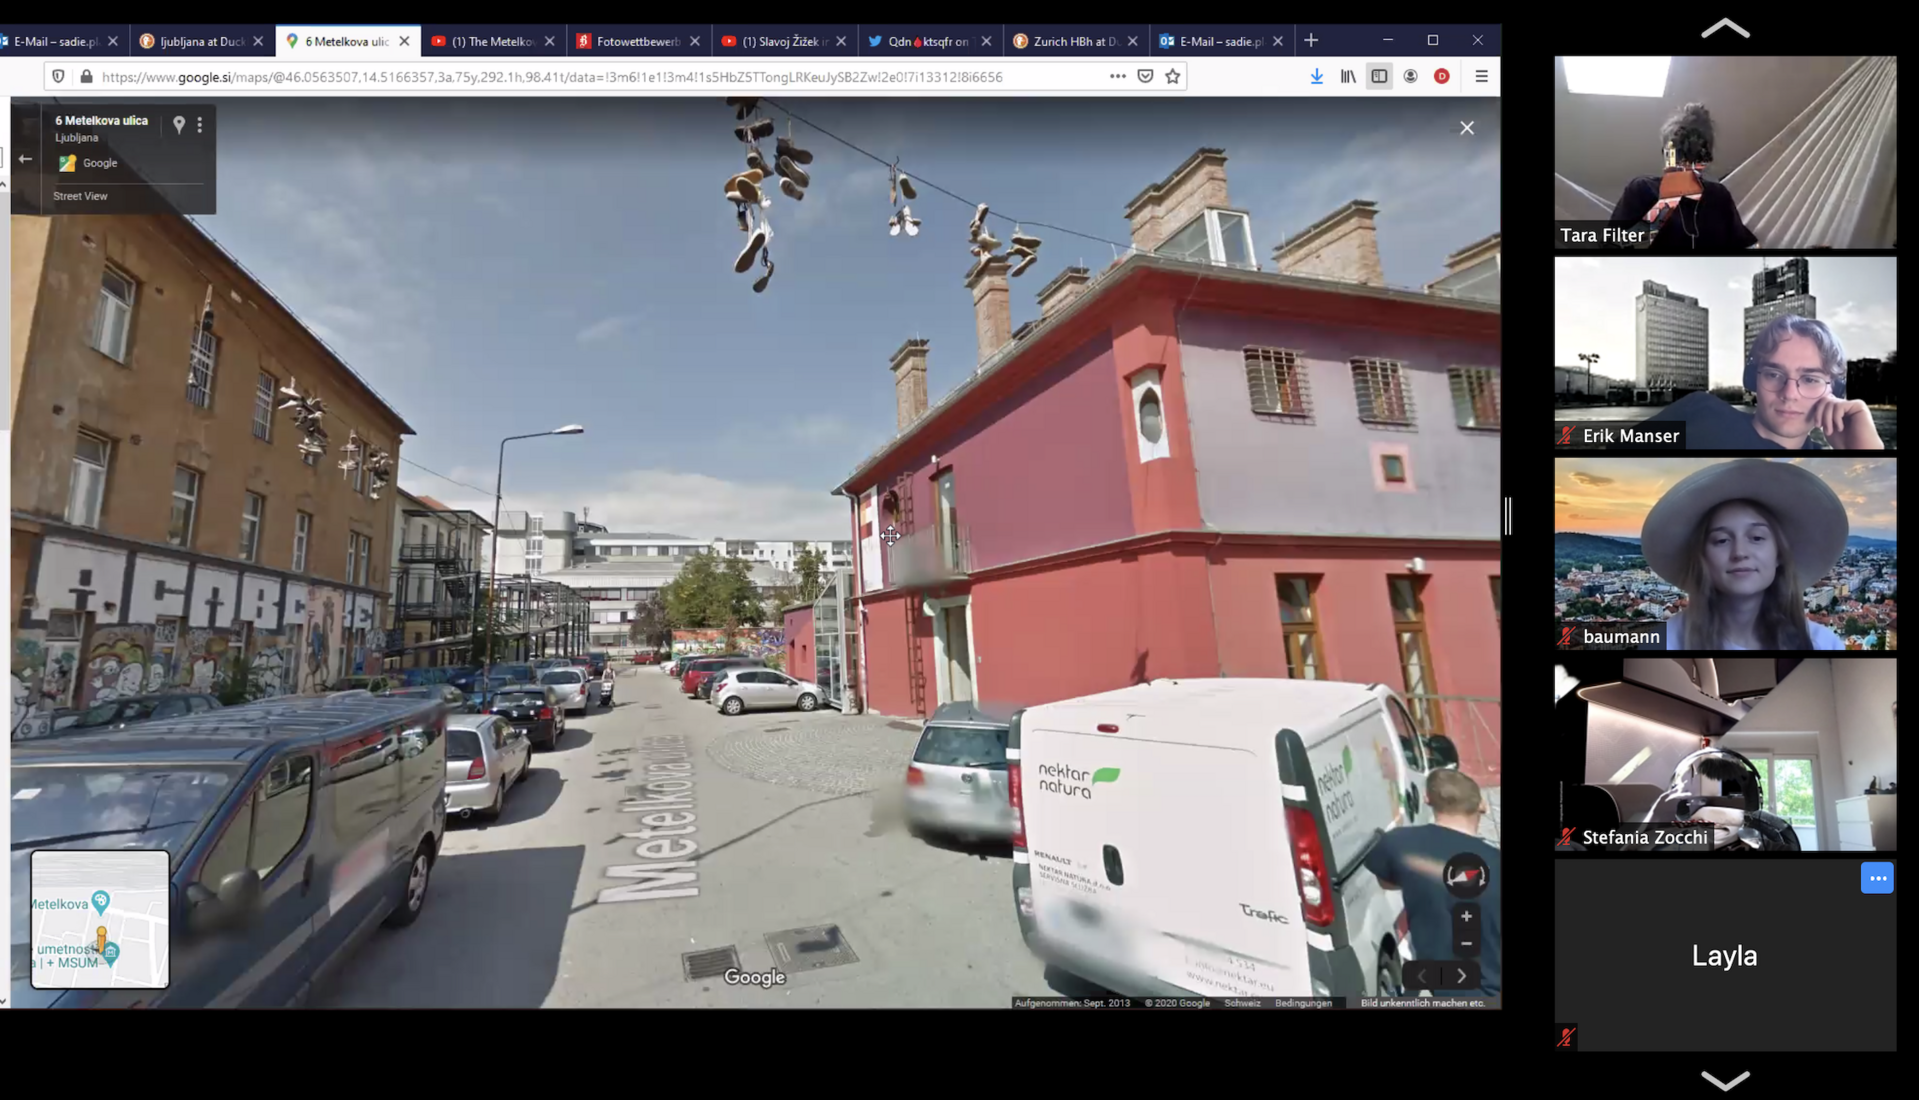The height and width of the screenshot is (1100, 1919).
Task: Zoom in with Street View plus button
Action: coord(1466,916)
